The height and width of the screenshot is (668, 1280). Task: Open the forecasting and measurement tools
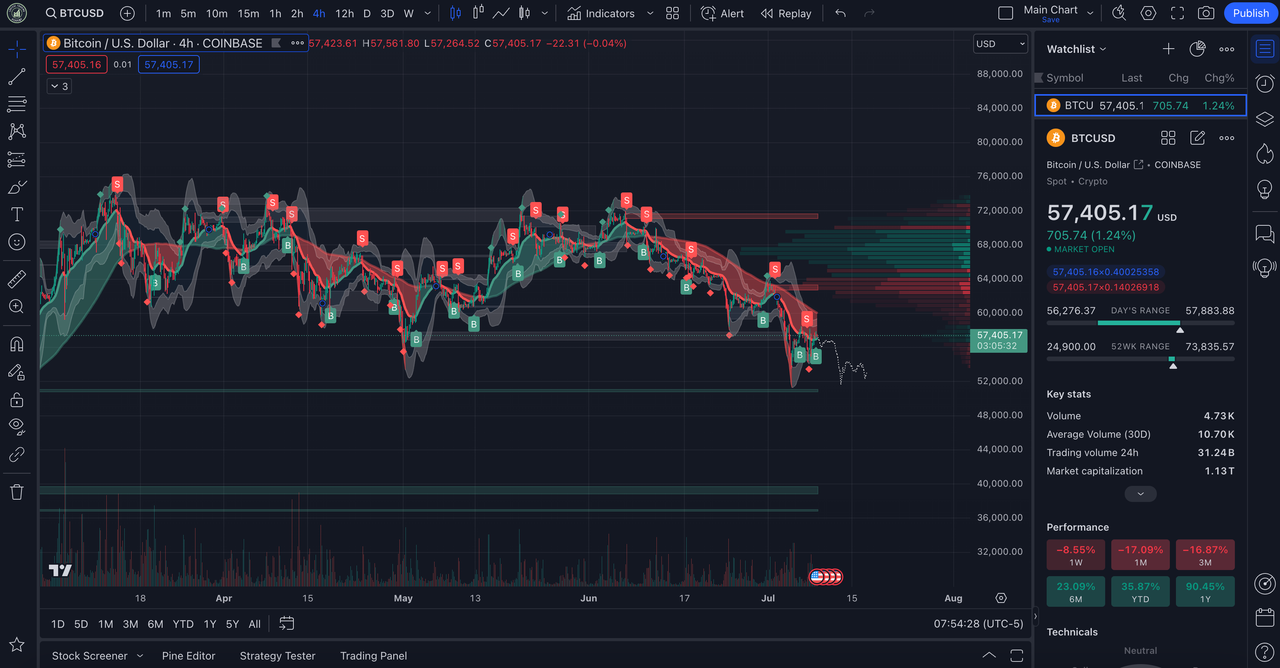point(17,159)
